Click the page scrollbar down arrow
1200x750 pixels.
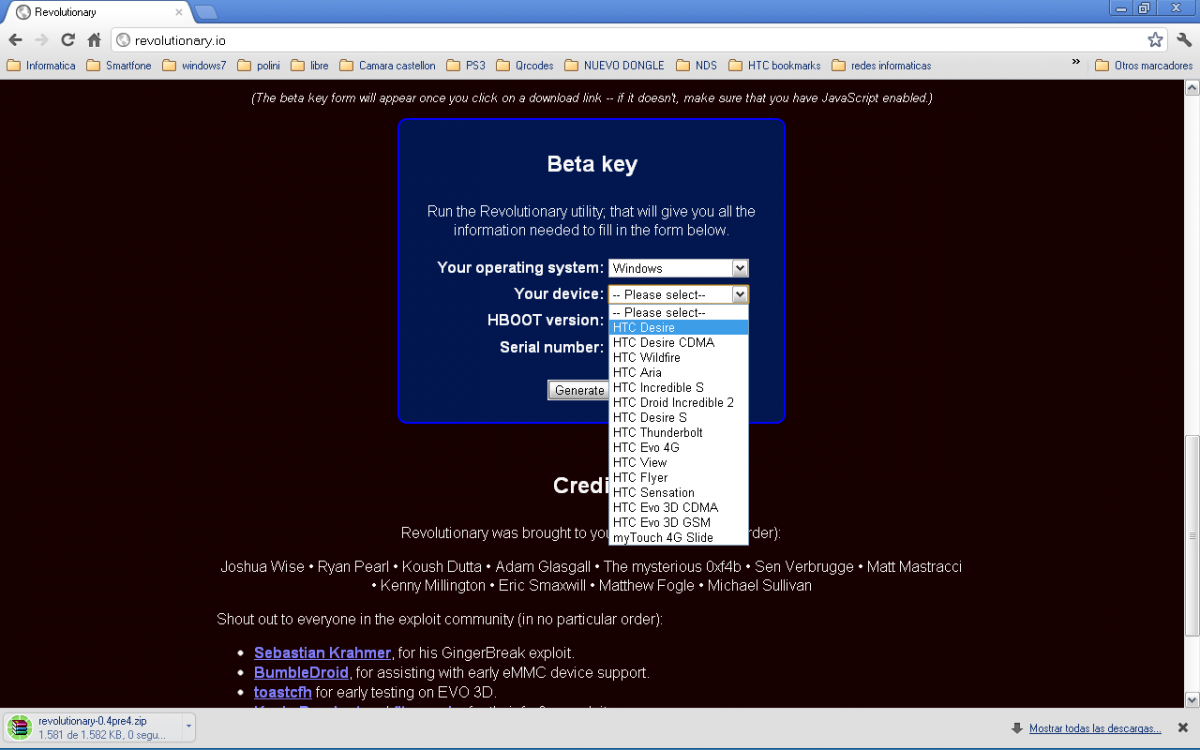pos(1191,700)
